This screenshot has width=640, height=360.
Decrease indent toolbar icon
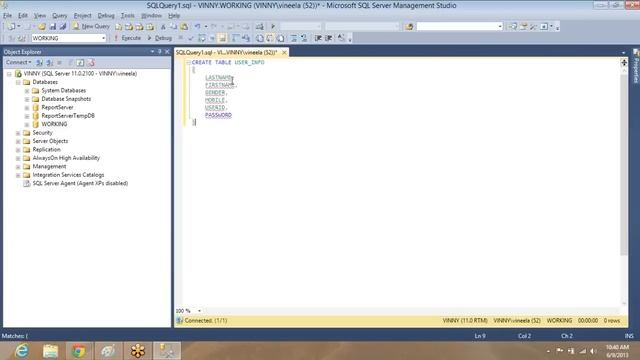pyautogui.click(x=318, y=38)
